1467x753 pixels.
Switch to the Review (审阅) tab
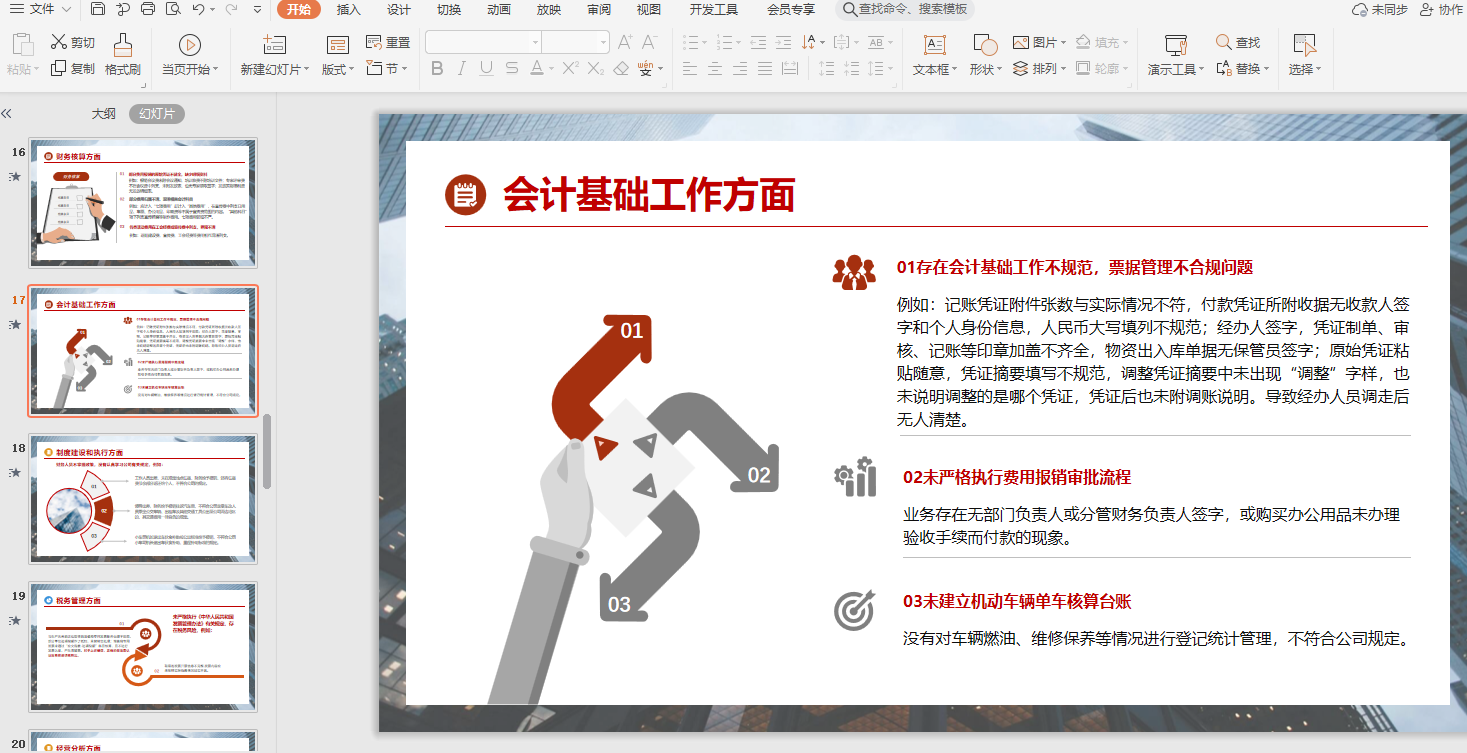pyautogui.click(x=599, y=10)
